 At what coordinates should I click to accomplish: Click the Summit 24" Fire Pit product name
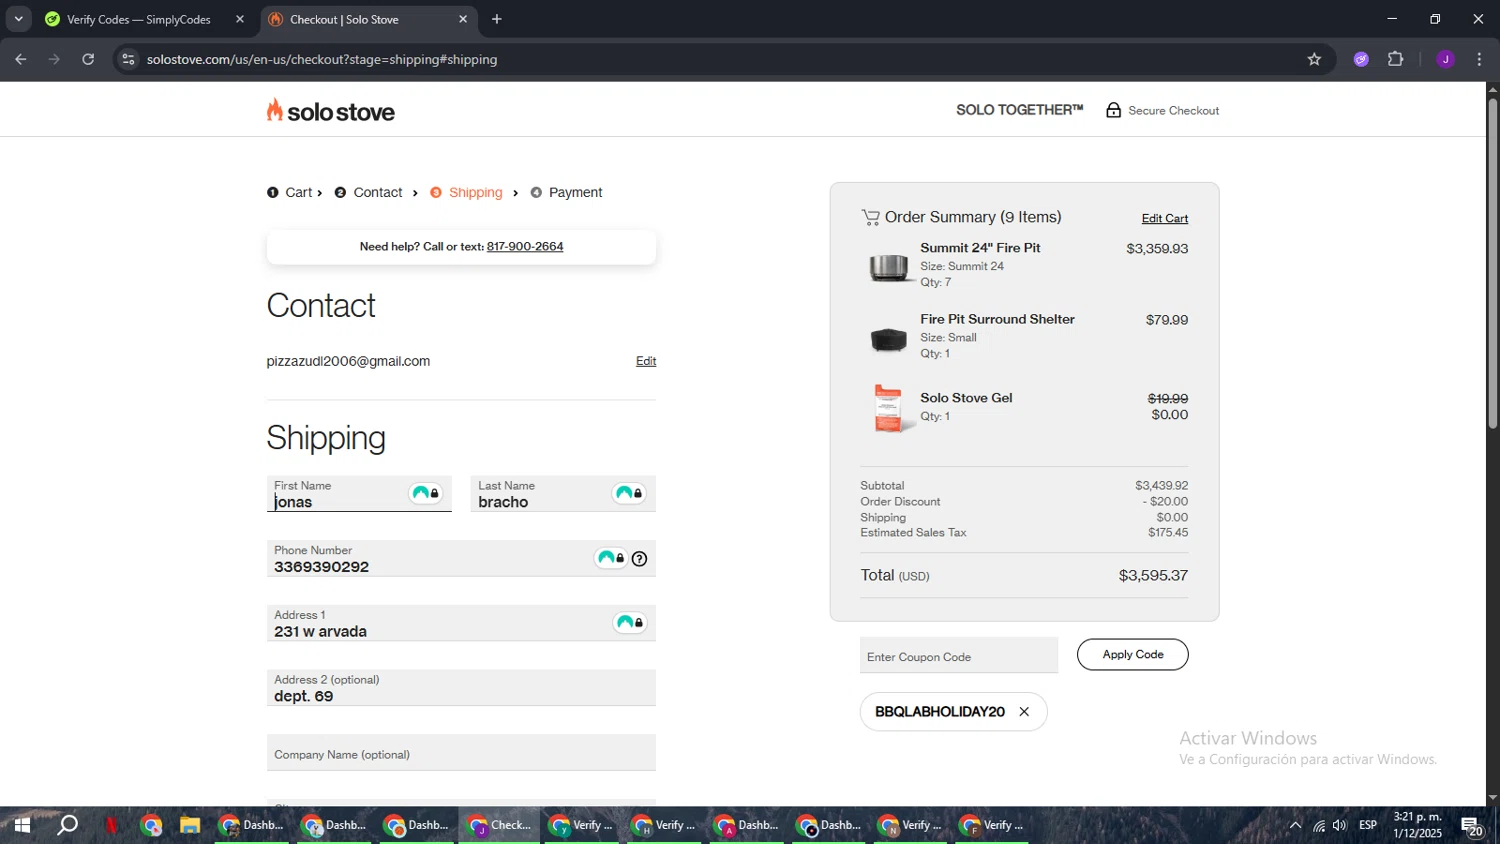coord(980,248)
